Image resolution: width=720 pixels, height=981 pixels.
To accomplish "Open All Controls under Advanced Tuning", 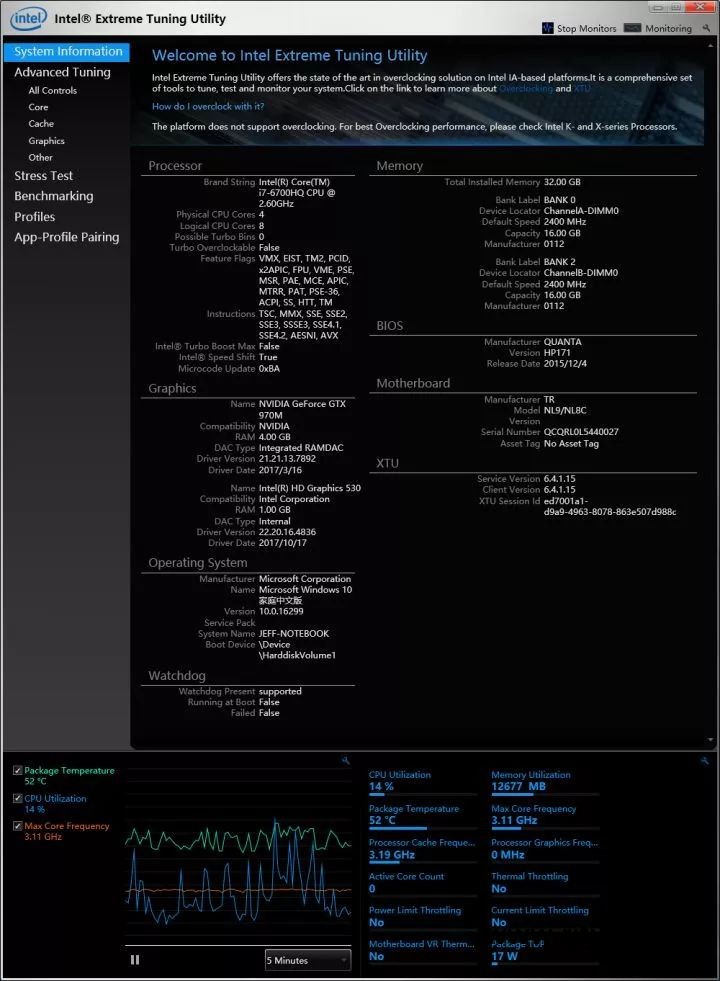I will pyautogui.click(x=53, y=90).
